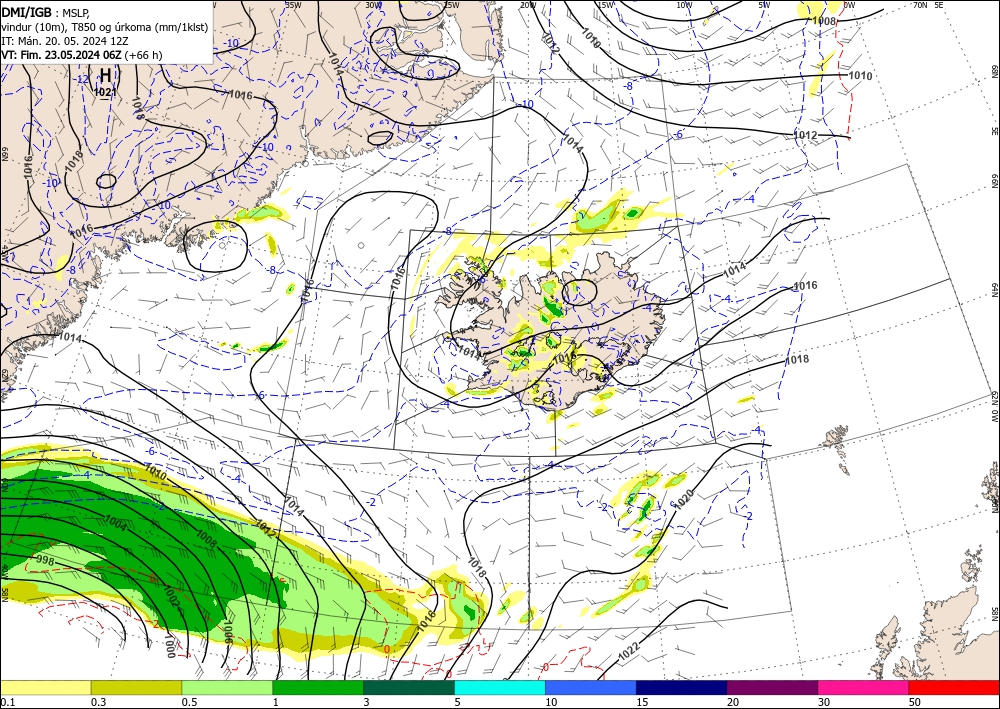Click the light yellow 0.1–0.3 legend swatch
Screen dimensions: 1000x709
click(45, 687)
